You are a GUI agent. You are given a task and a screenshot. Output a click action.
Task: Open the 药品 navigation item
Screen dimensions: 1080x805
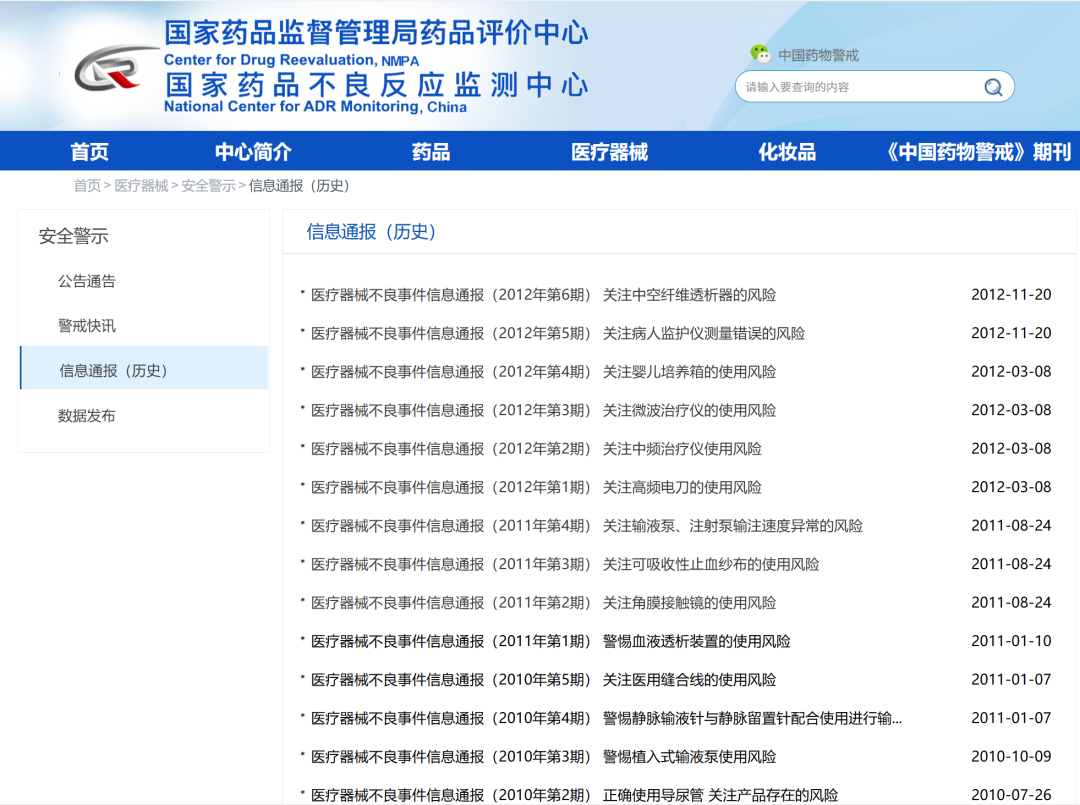430,151
